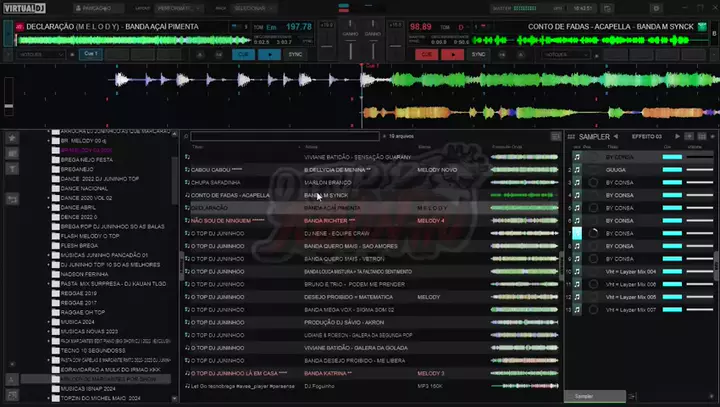This screenshot has height=407, width=720.
Task: Expand the MUSICA 2024 folder
Action: coord(48,322)
